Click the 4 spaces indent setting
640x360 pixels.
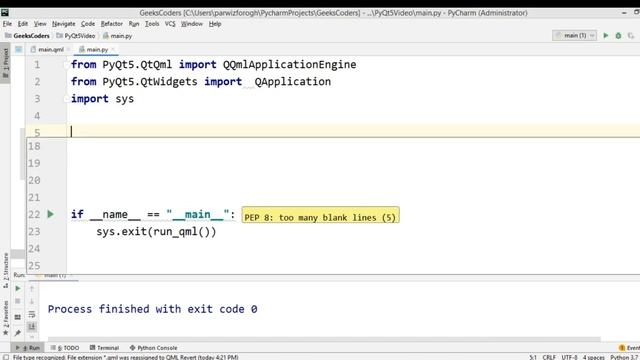click(593, 357)
